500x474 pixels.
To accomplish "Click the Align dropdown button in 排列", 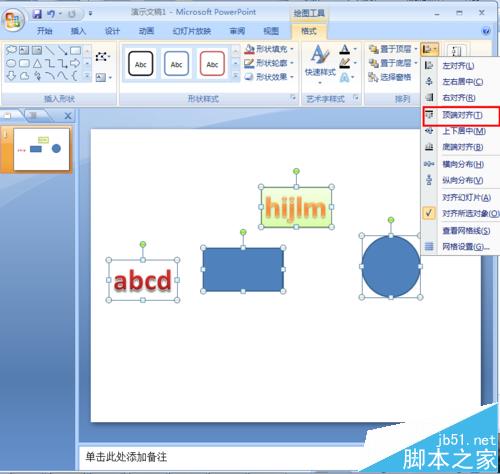I will coord(429,50).
